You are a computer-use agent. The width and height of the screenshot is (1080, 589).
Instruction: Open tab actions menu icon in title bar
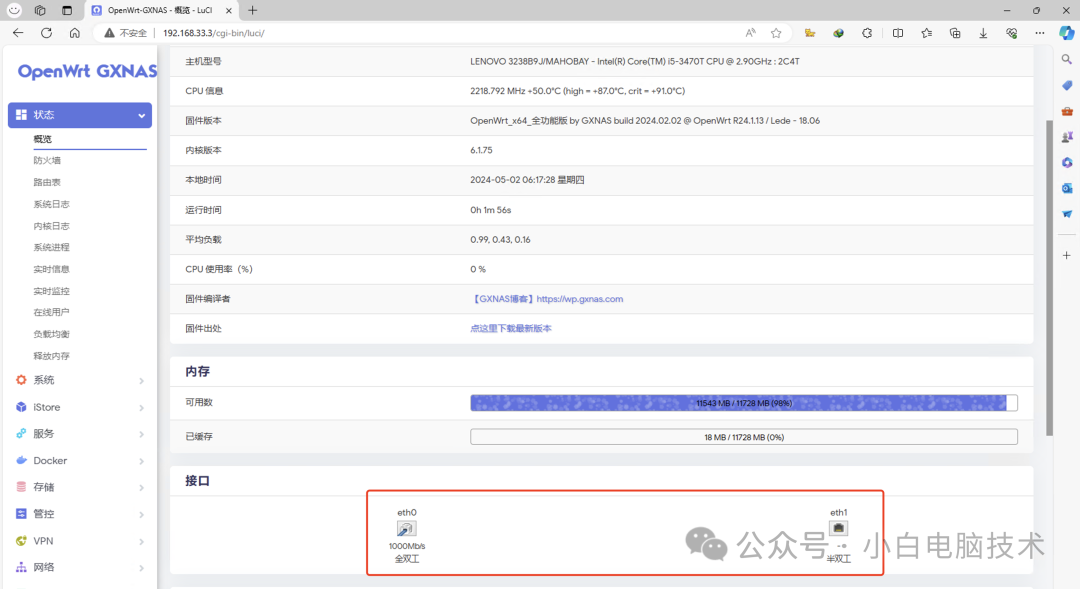tap(67, 10)
